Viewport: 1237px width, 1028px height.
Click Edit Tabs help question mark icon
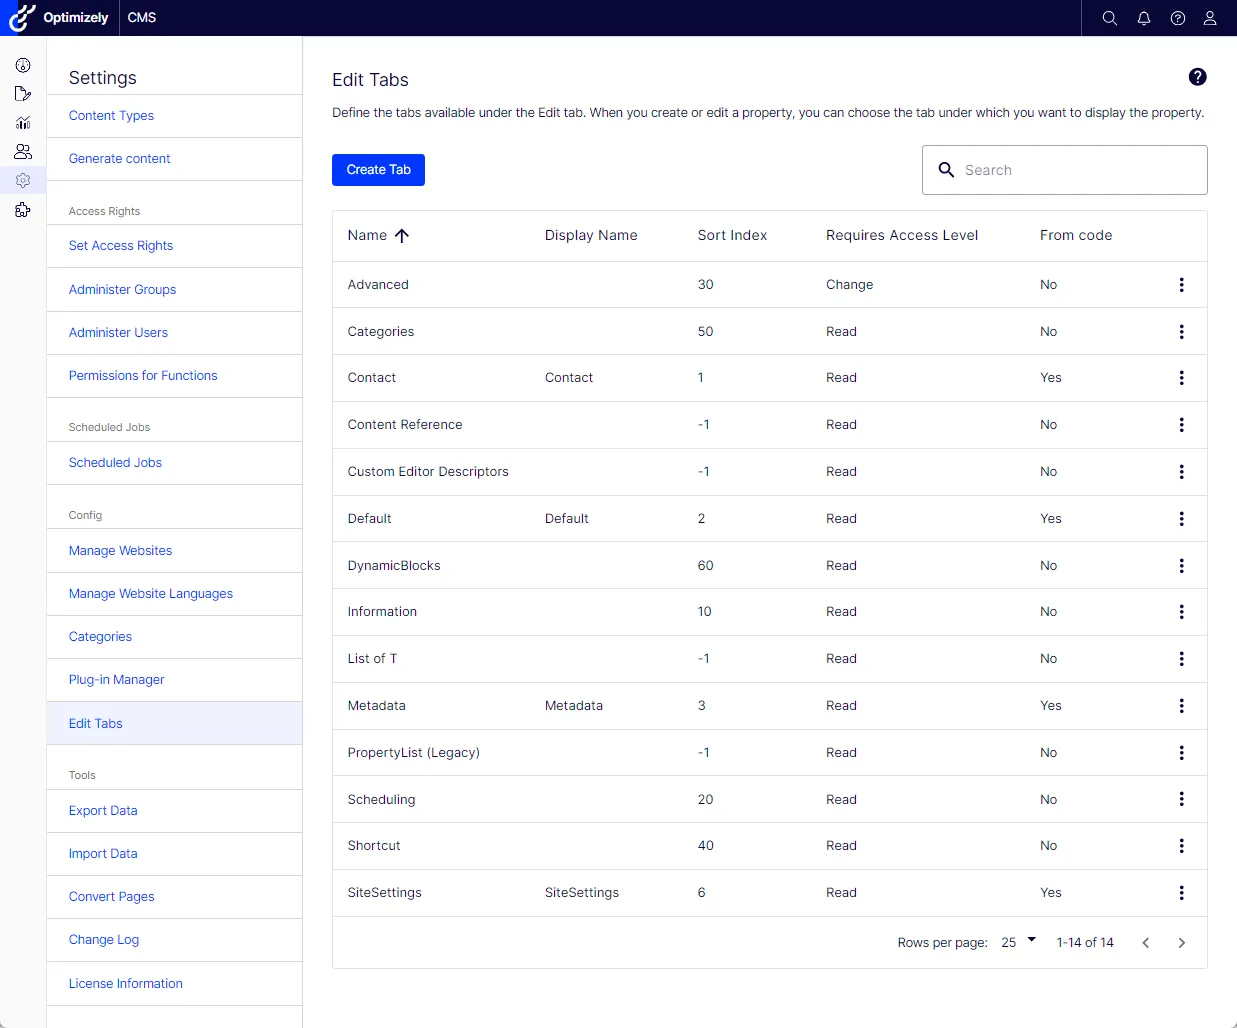1197,77
